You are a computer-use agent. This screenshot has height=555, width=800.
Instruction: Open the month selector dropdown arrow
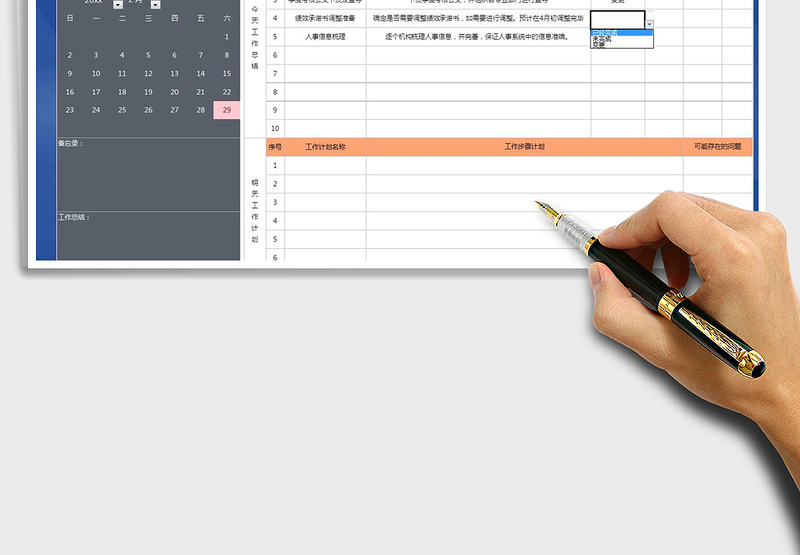coord(155,4)
